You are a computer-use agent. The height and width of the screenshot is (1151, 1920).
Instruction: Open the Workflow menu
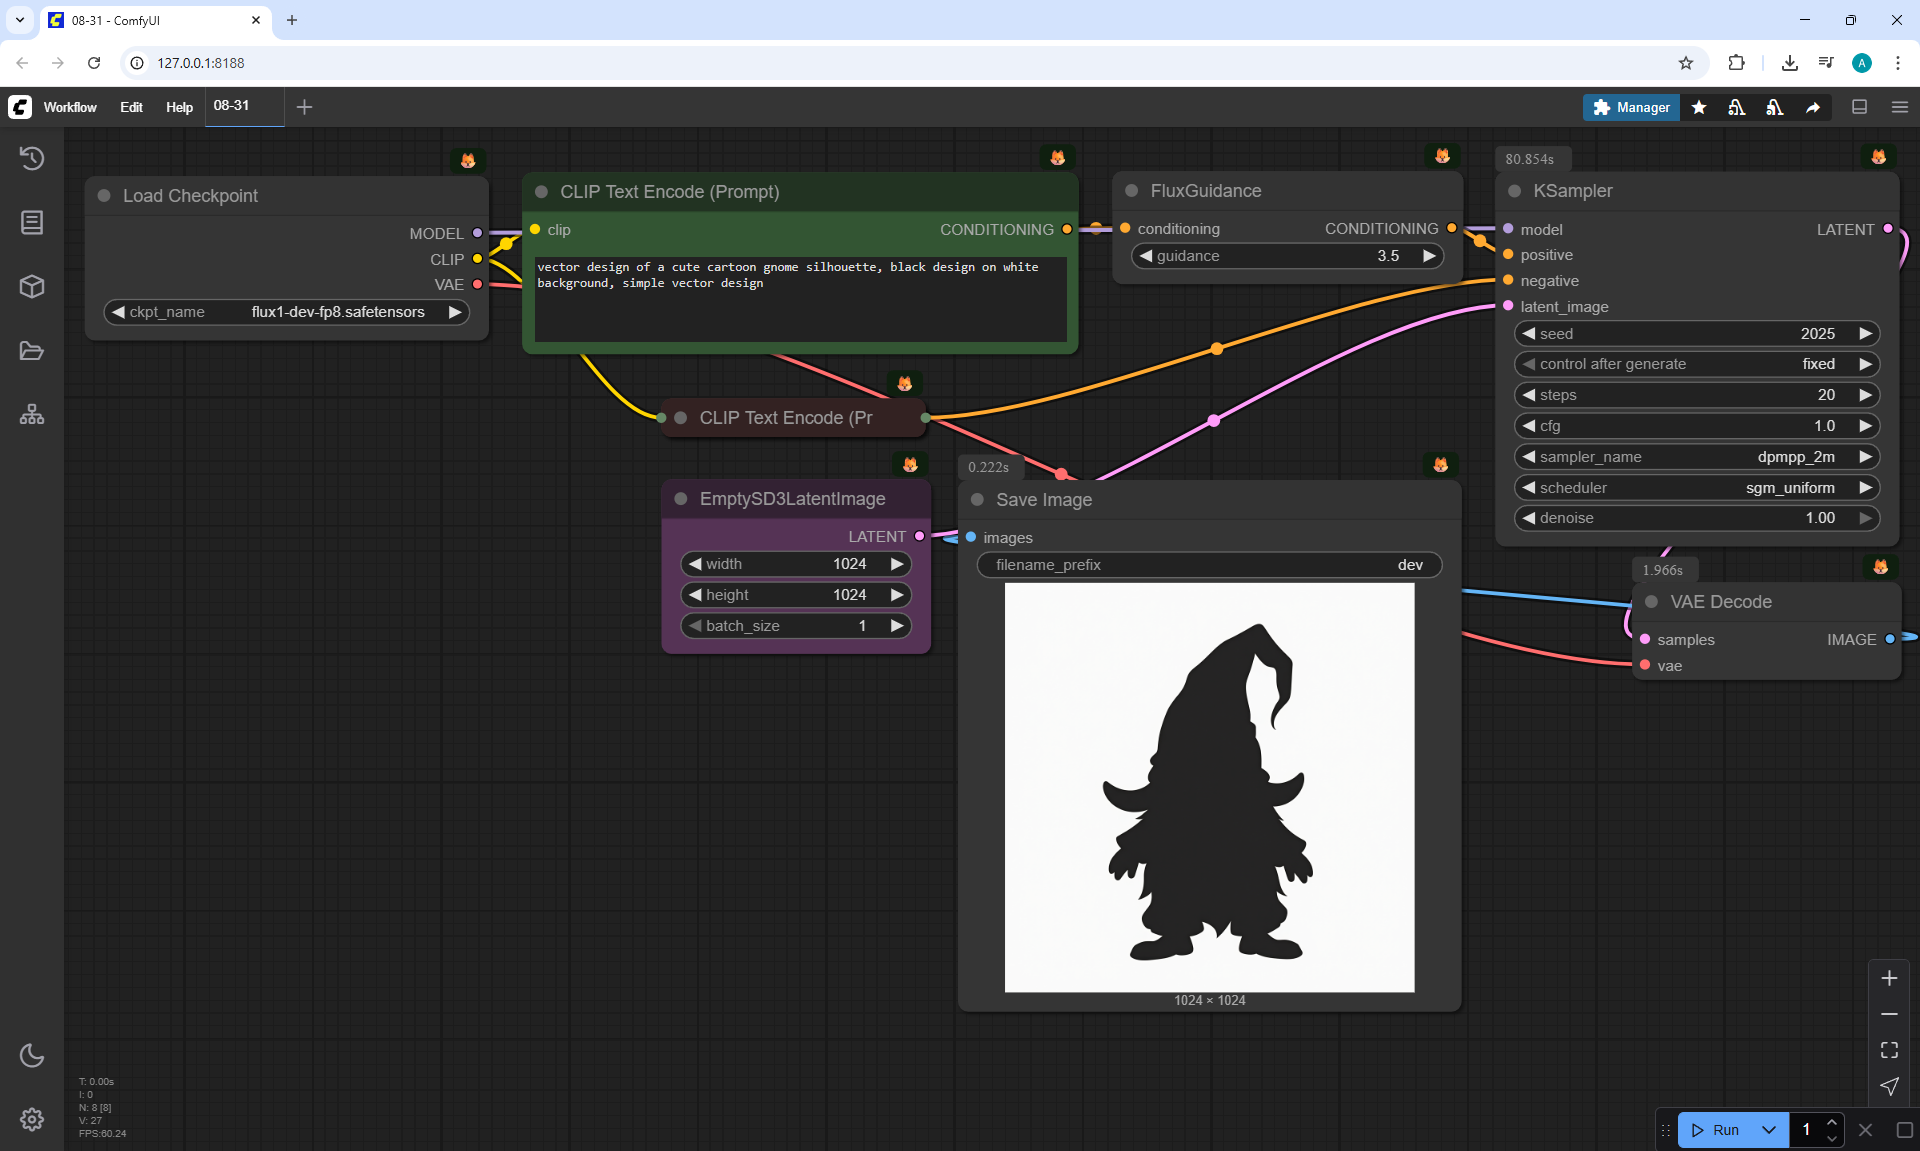click(x=70, y=107)
